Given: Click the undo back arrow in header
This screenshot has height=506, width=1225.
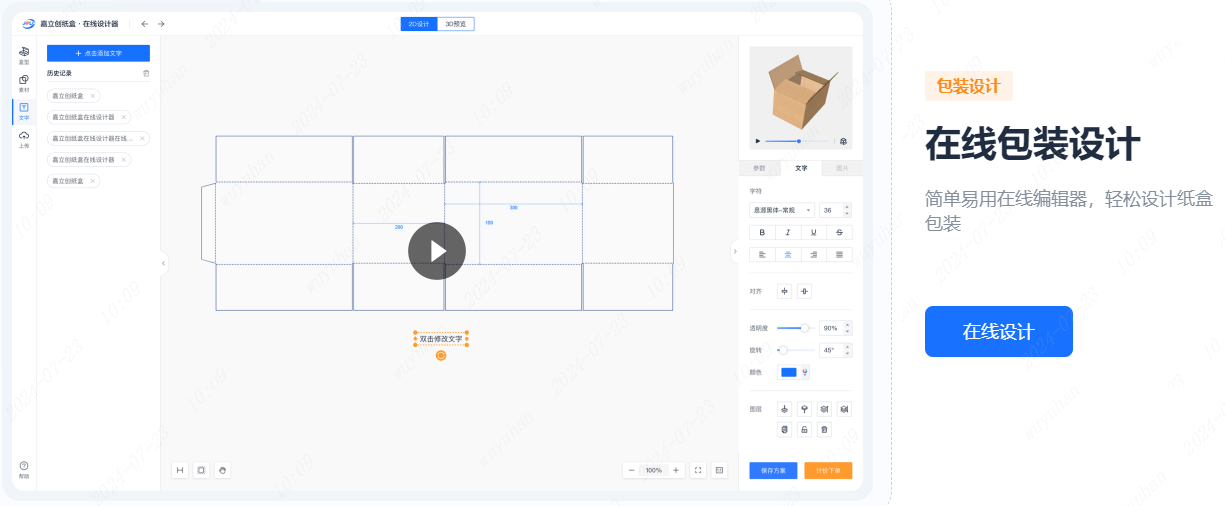Looking at the screenshot, I should [x=145, y=24].
